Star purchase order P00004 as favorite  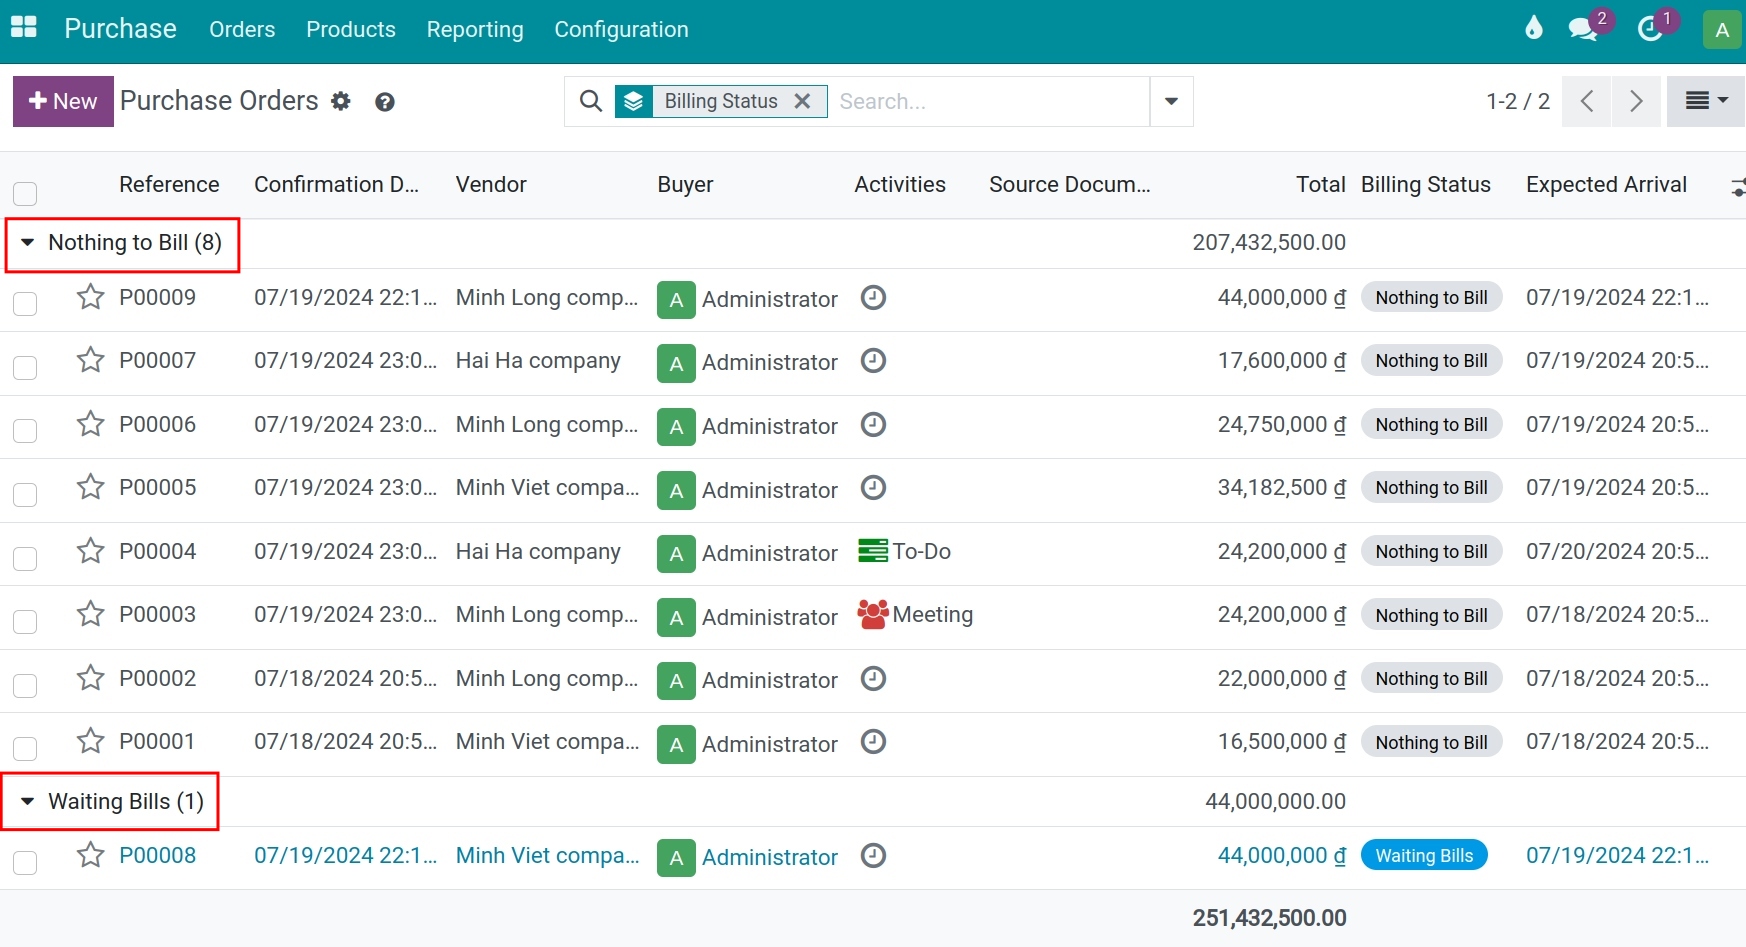coord(91,551)
